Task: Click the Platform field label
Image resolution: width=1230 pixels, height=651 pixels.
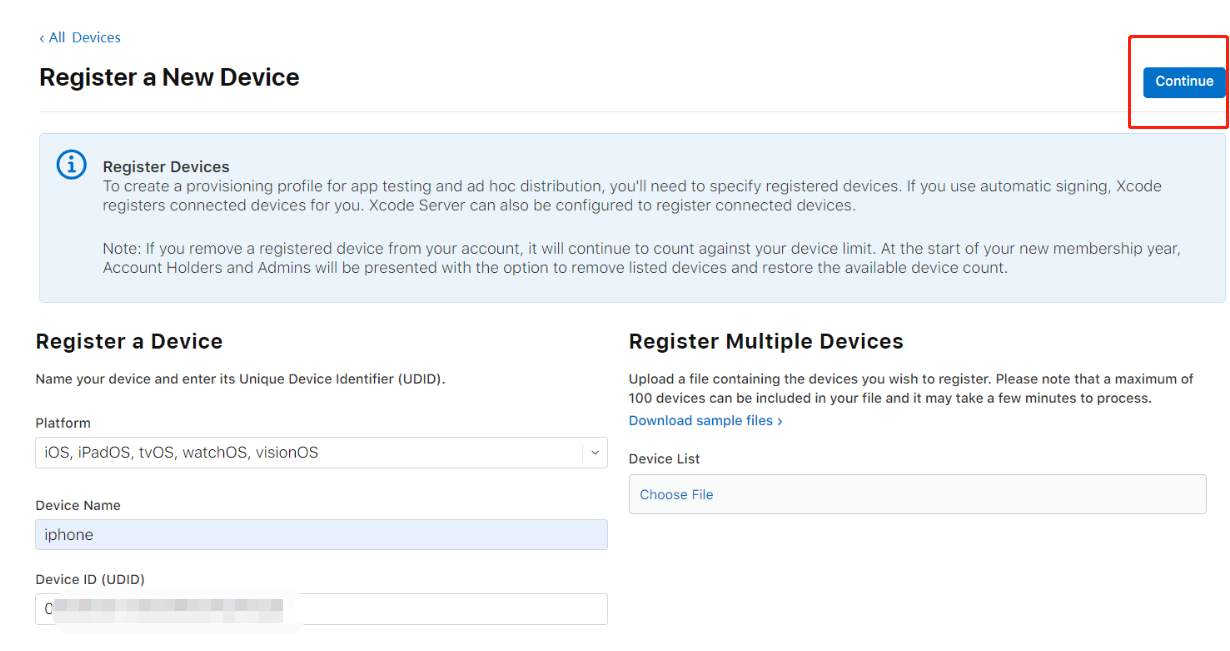Action: coord(63,423)
